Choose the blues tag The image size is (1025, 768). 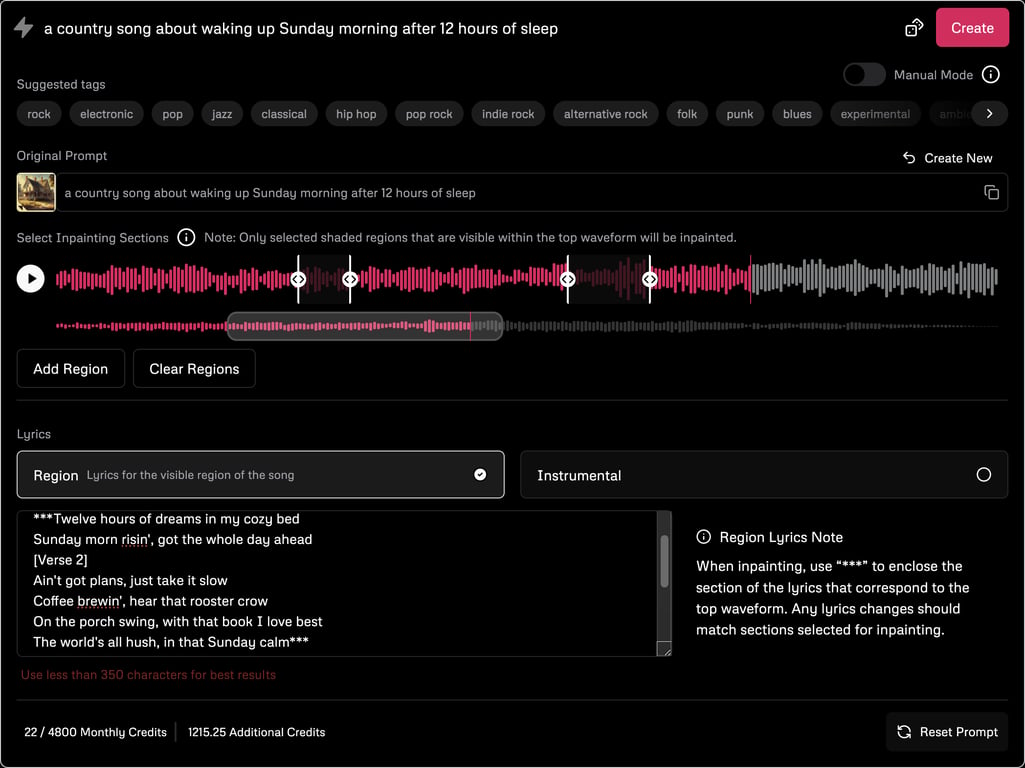click(798, 114)
